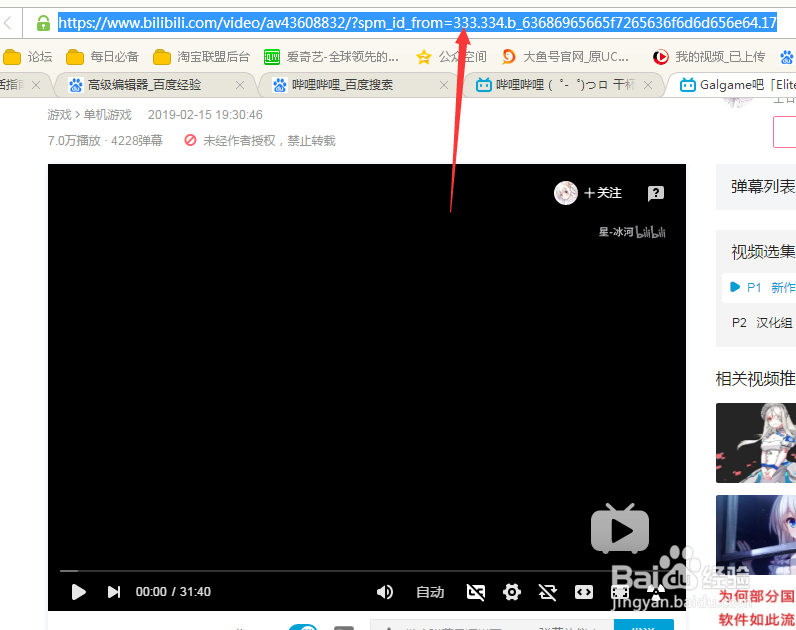Click the uploader avatar in the player
This screenshot has height=630, width=796.
(x=566, y=193)
